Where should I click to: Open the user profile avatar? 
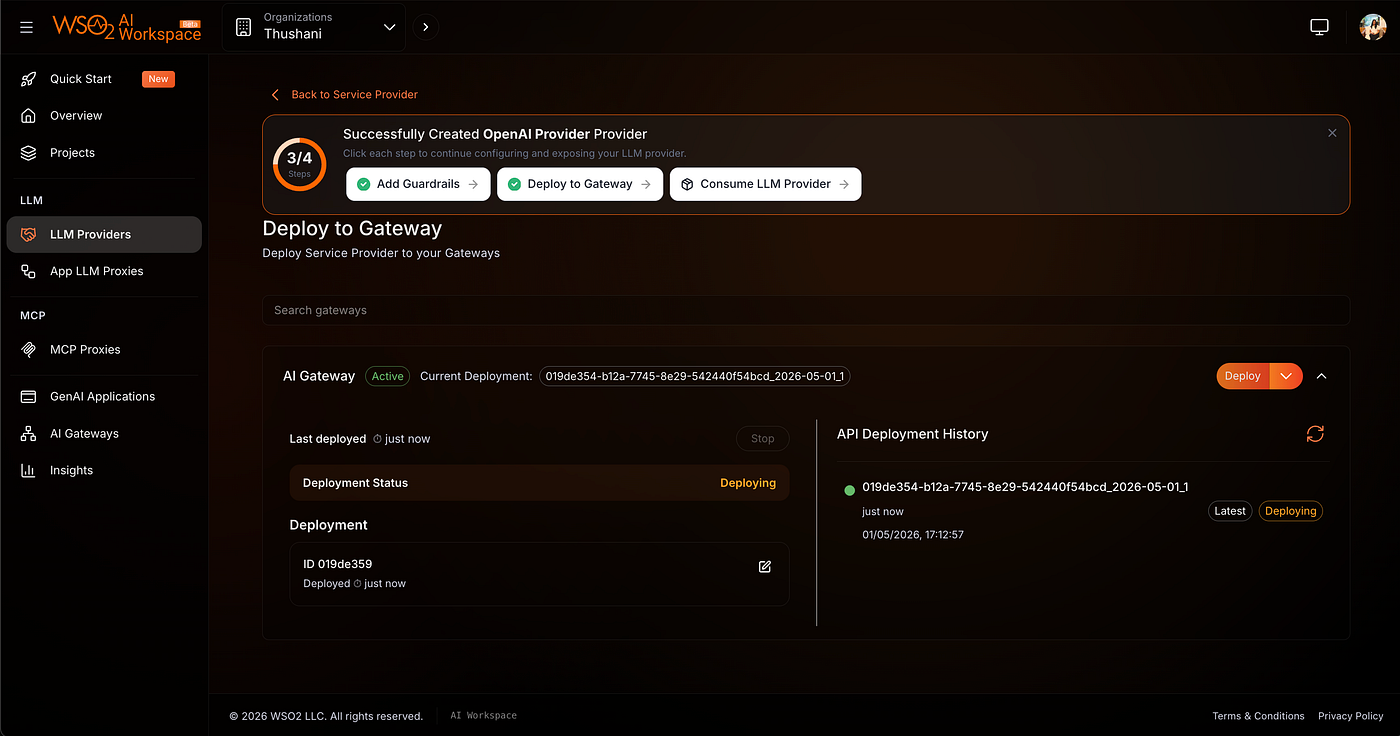(1372, 27)
